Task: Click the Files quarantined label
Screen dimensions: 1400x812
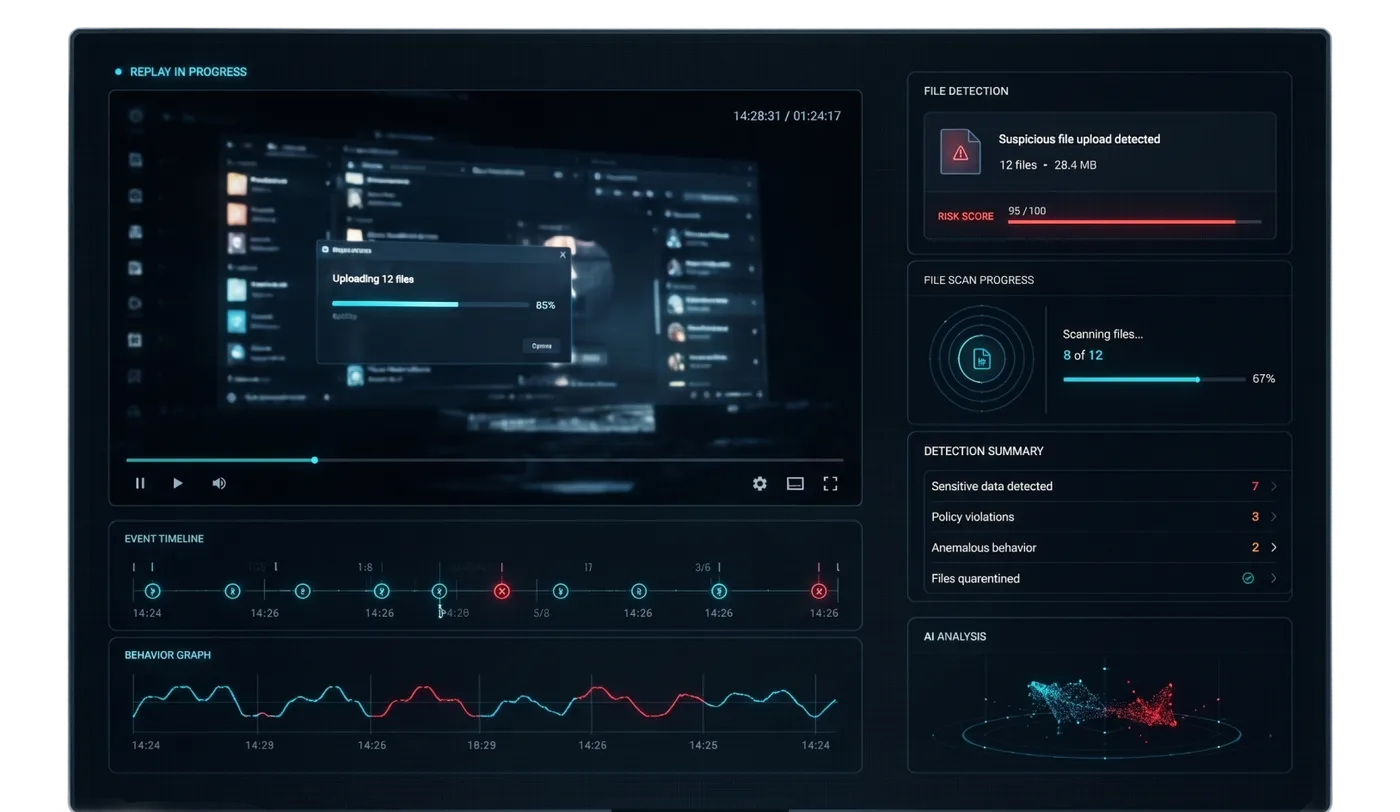Action: tap(976, 578)
